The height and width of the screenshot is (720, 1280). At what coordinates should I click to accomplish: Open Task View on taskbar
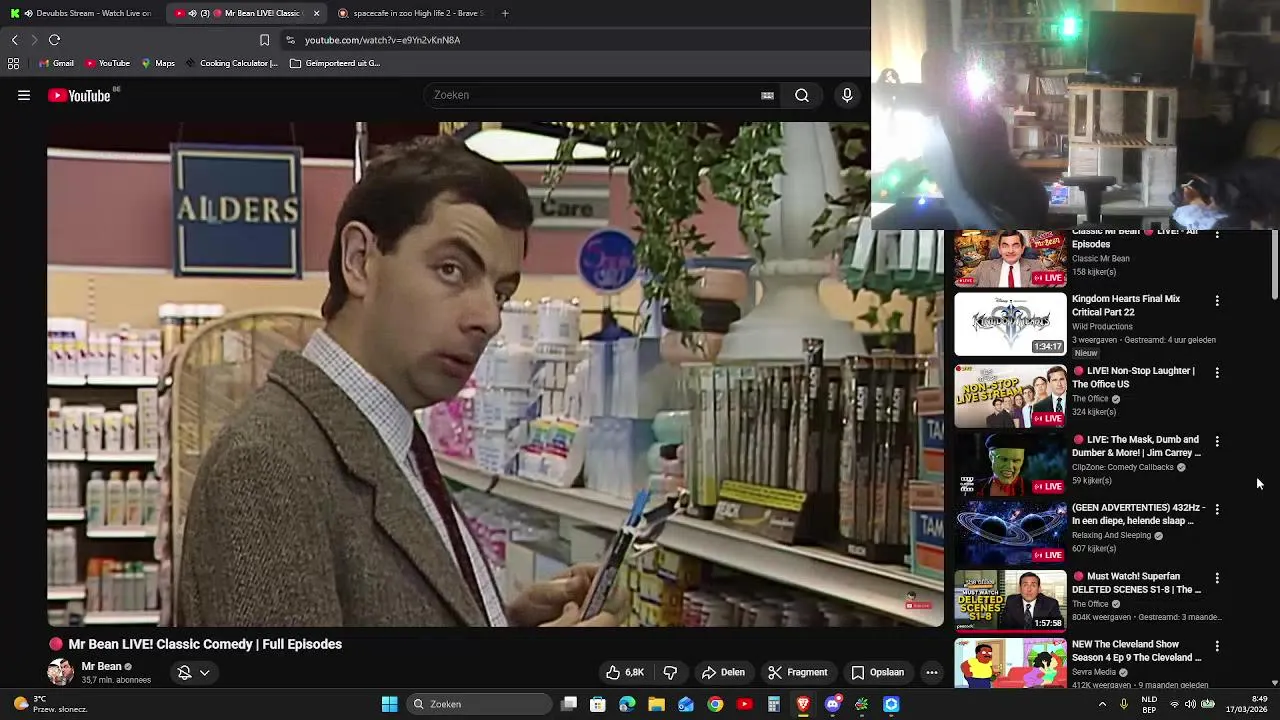(569, 704)
